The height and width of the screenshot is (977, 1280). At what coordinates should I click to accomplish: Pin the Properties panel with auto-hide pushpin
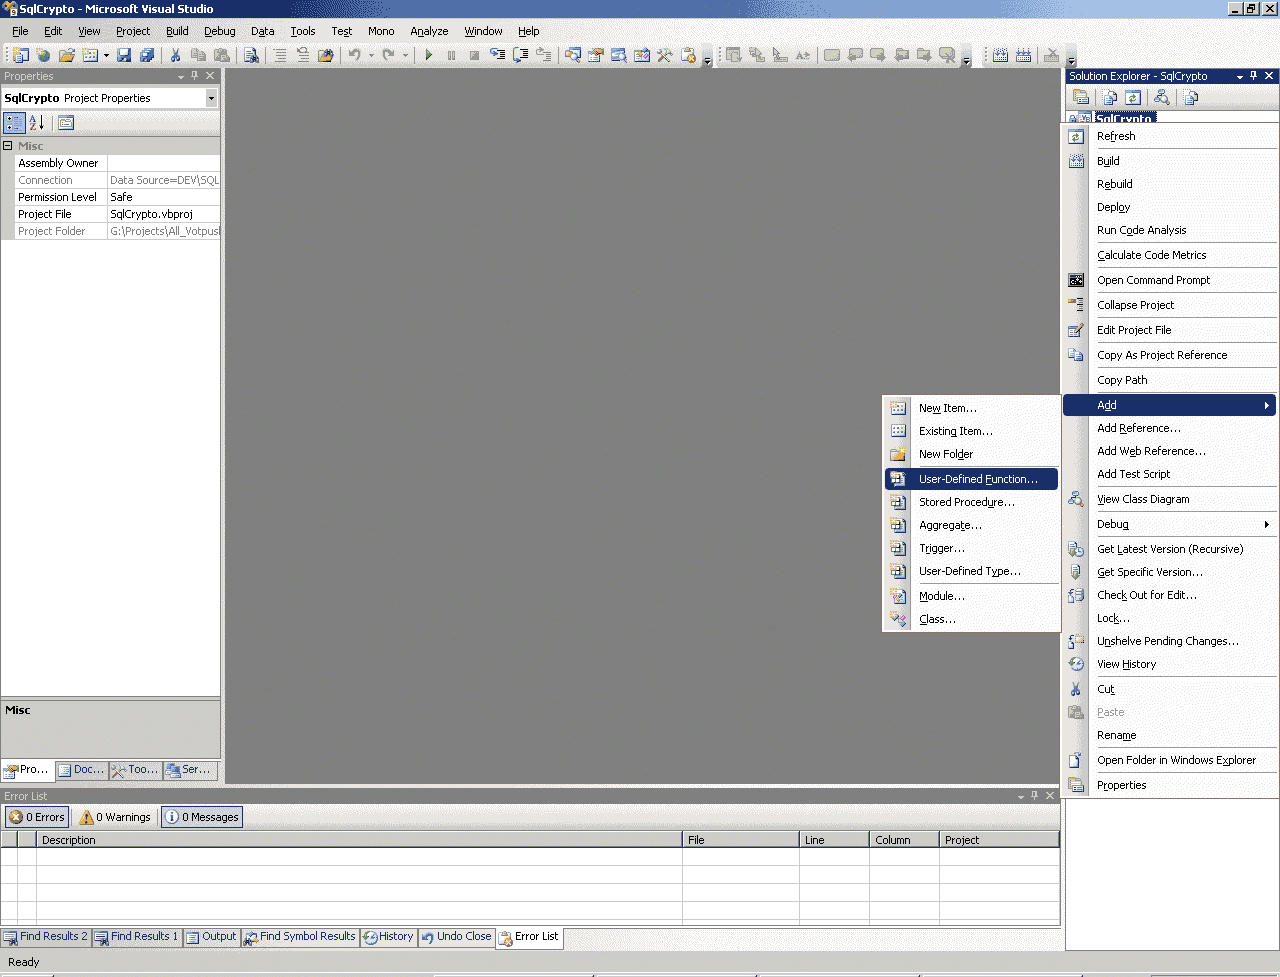click(195, 76)
